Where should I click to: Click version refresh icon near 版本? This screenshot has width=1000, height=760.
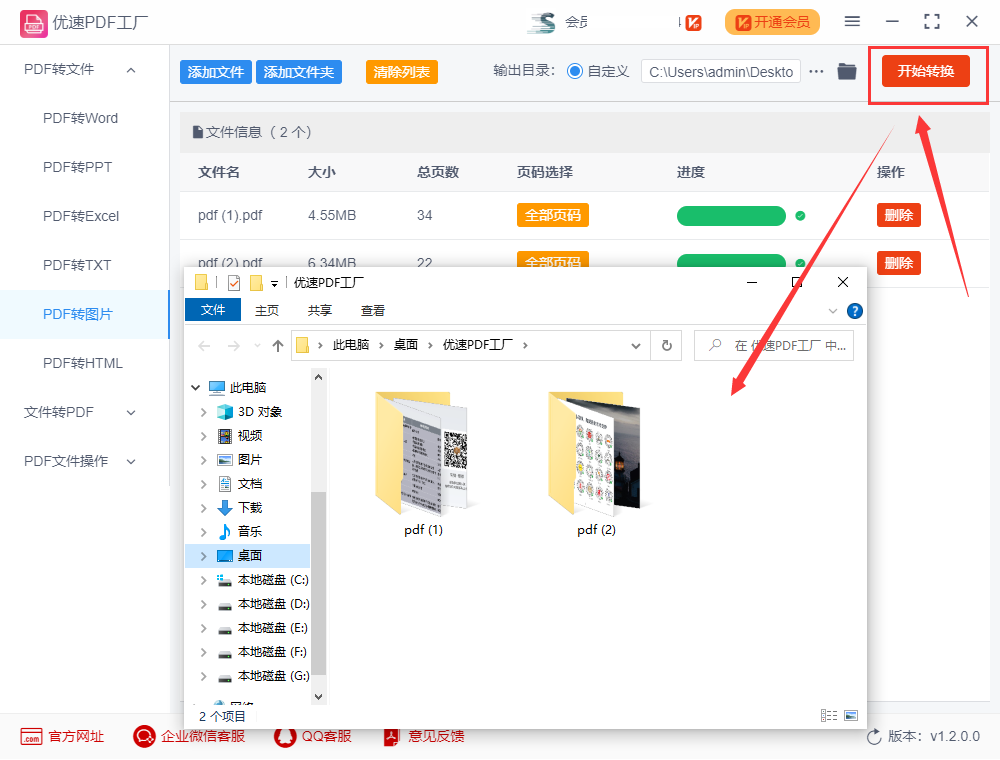point(874,736)
